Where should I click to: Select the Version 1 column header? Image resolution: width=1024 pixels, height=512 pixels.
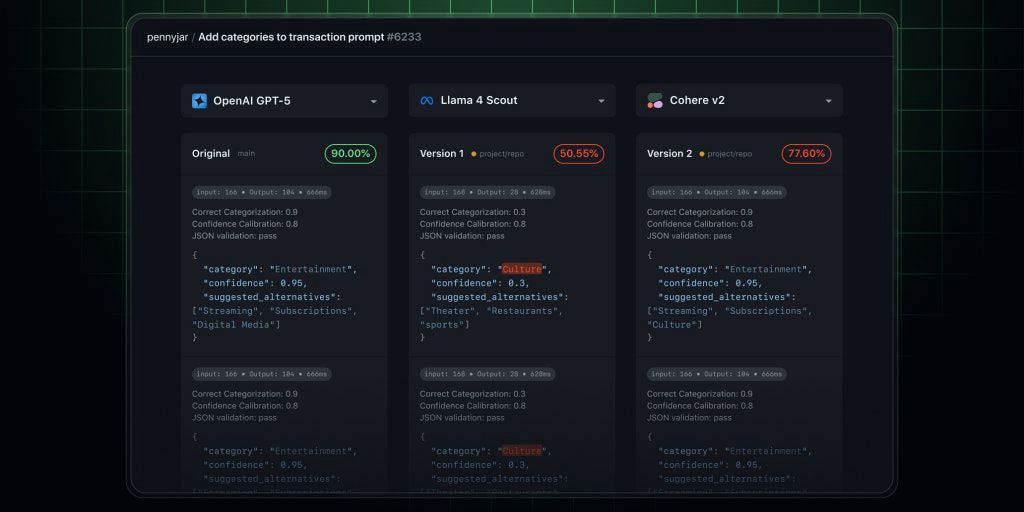tap(441, 154)
